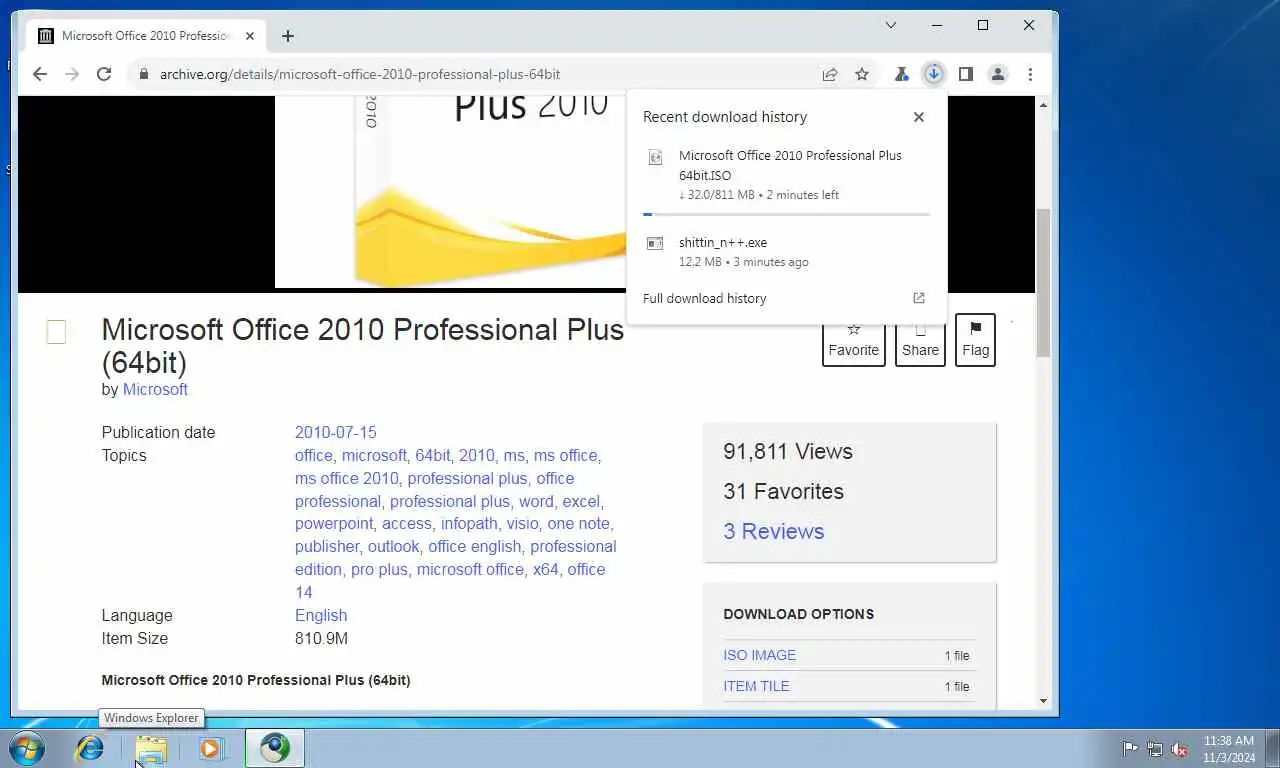Click the network icon in system tray
The image size is (1280, 768).
click(x=1155, y=748)
